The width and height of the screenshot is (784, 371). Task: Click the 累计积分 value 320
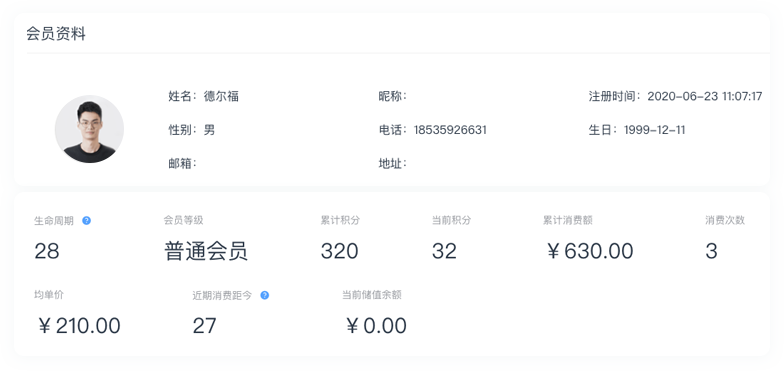[339, 251]
